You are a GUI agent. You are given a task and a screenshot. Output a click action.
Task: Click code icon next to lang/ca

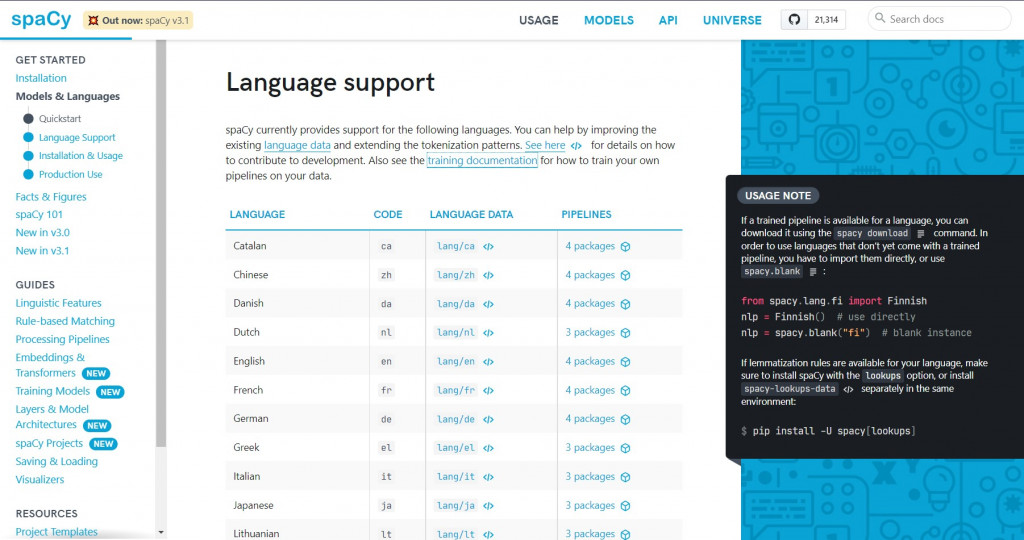[488, 247]
